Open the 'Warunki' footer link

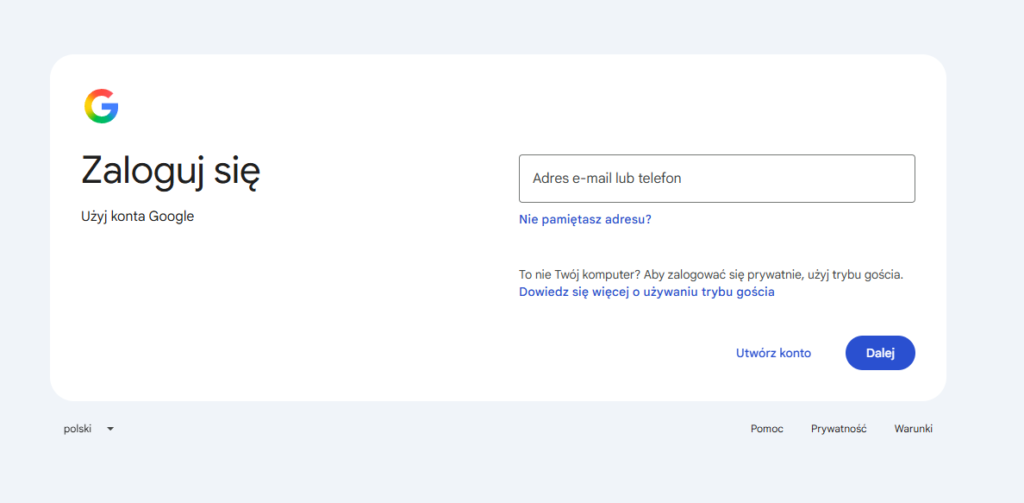(913, 429)
